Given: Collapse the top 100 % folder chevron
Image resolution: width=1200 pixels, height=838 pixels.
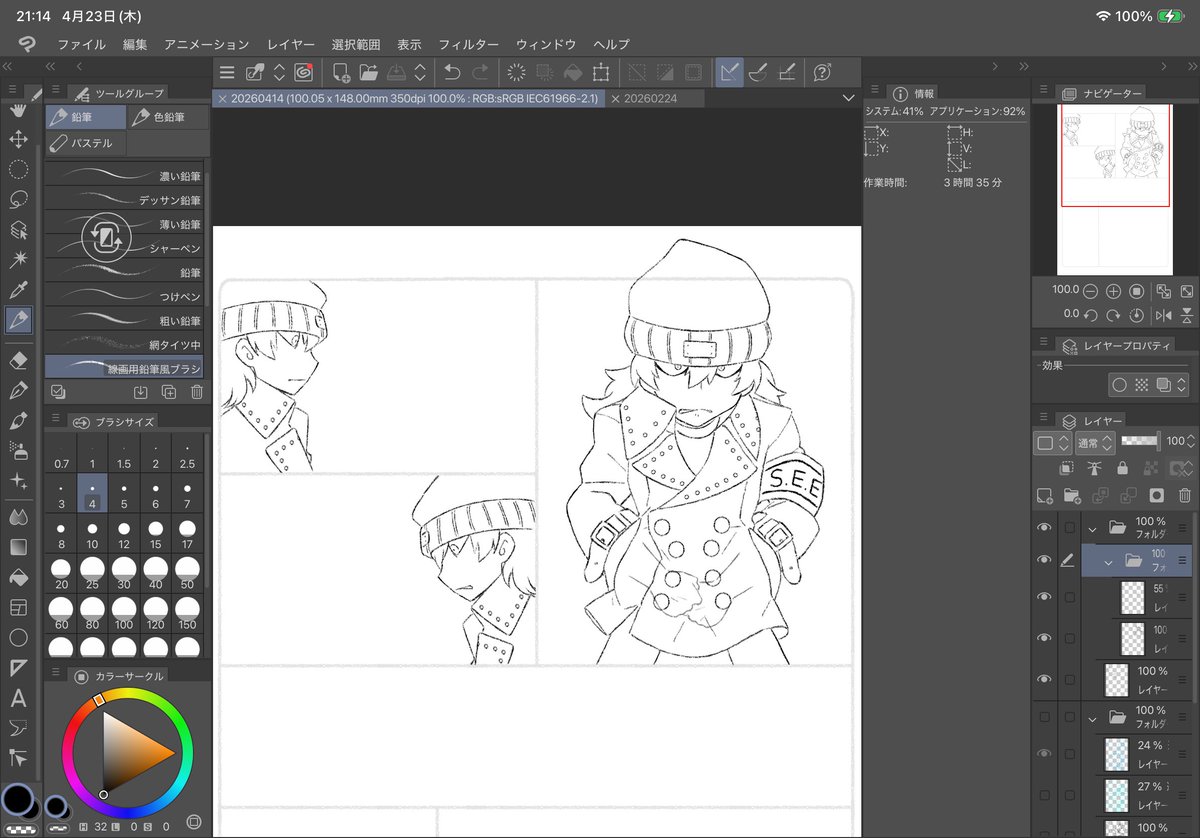Looking at the screenshot, I should click(x=1092, y=528).
